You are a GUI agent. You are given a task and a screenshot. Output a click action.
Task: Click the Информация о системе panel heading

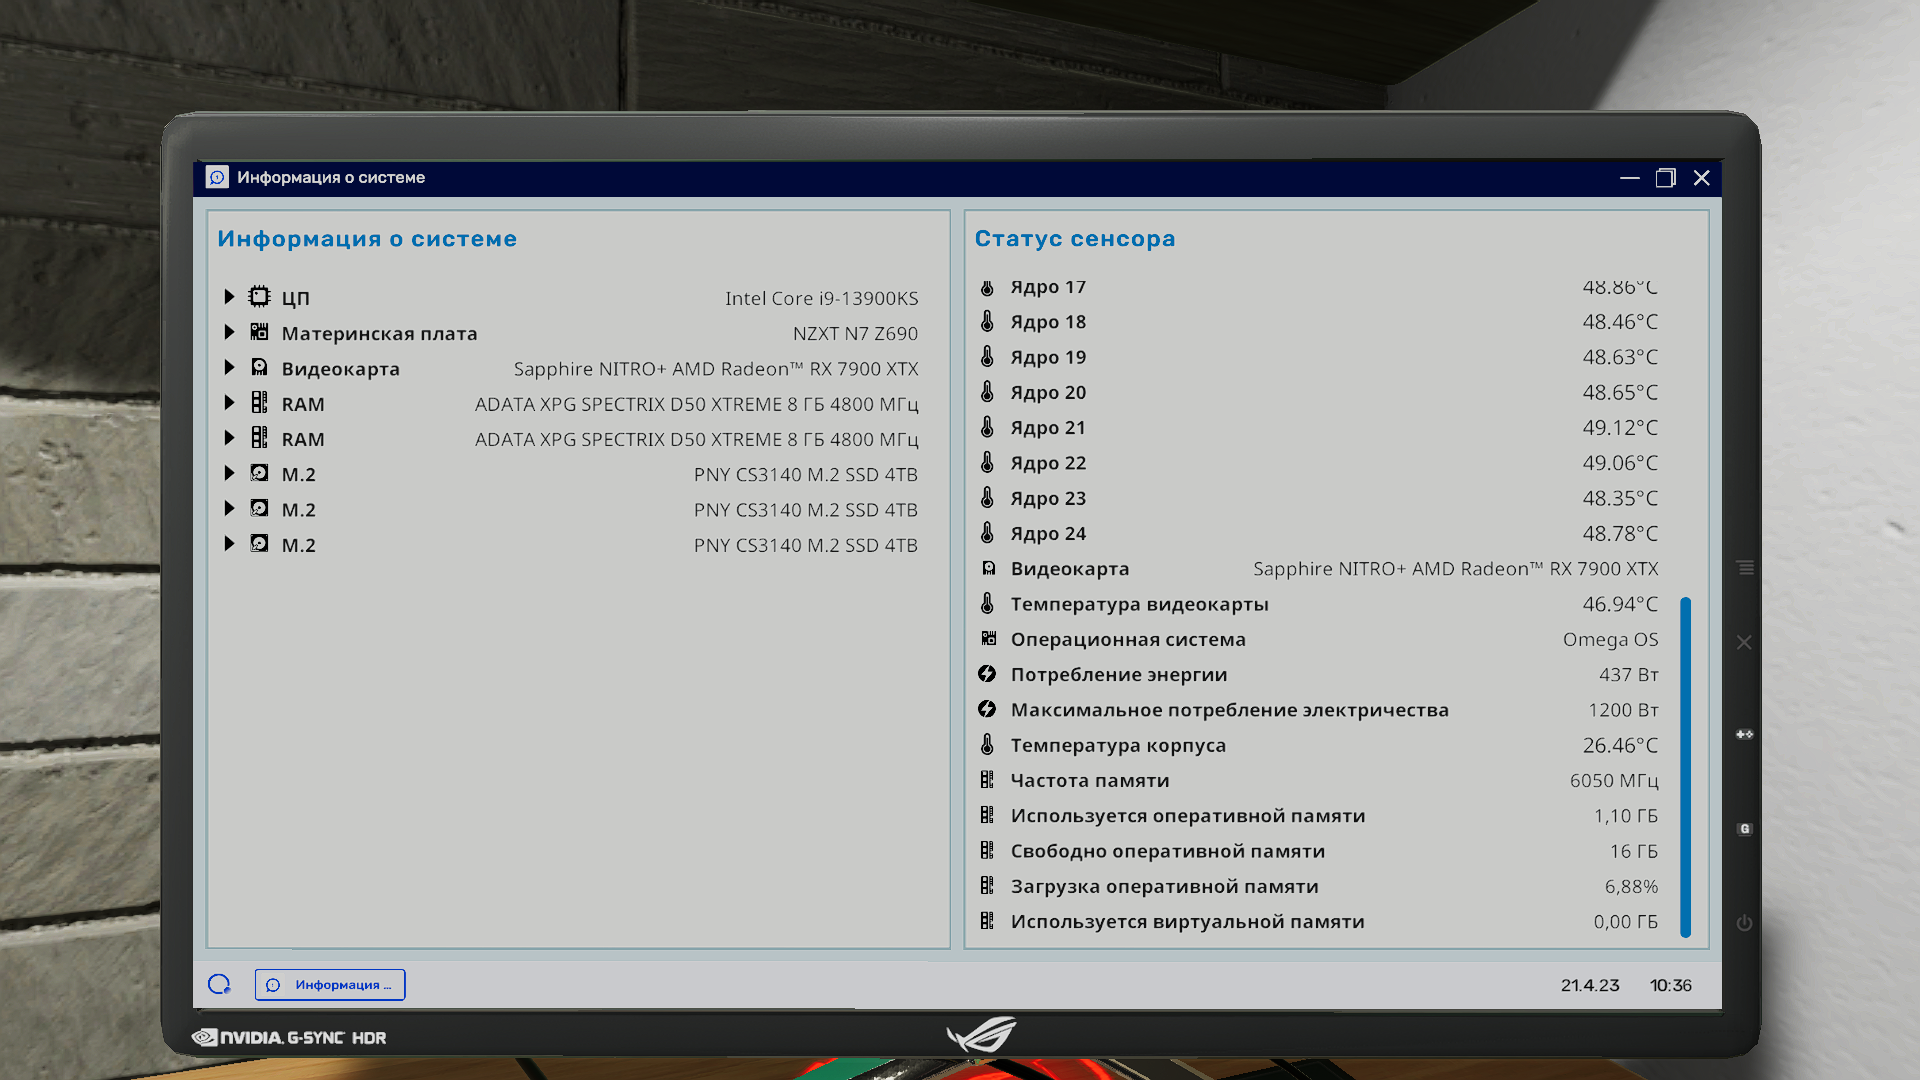[367, 239]
